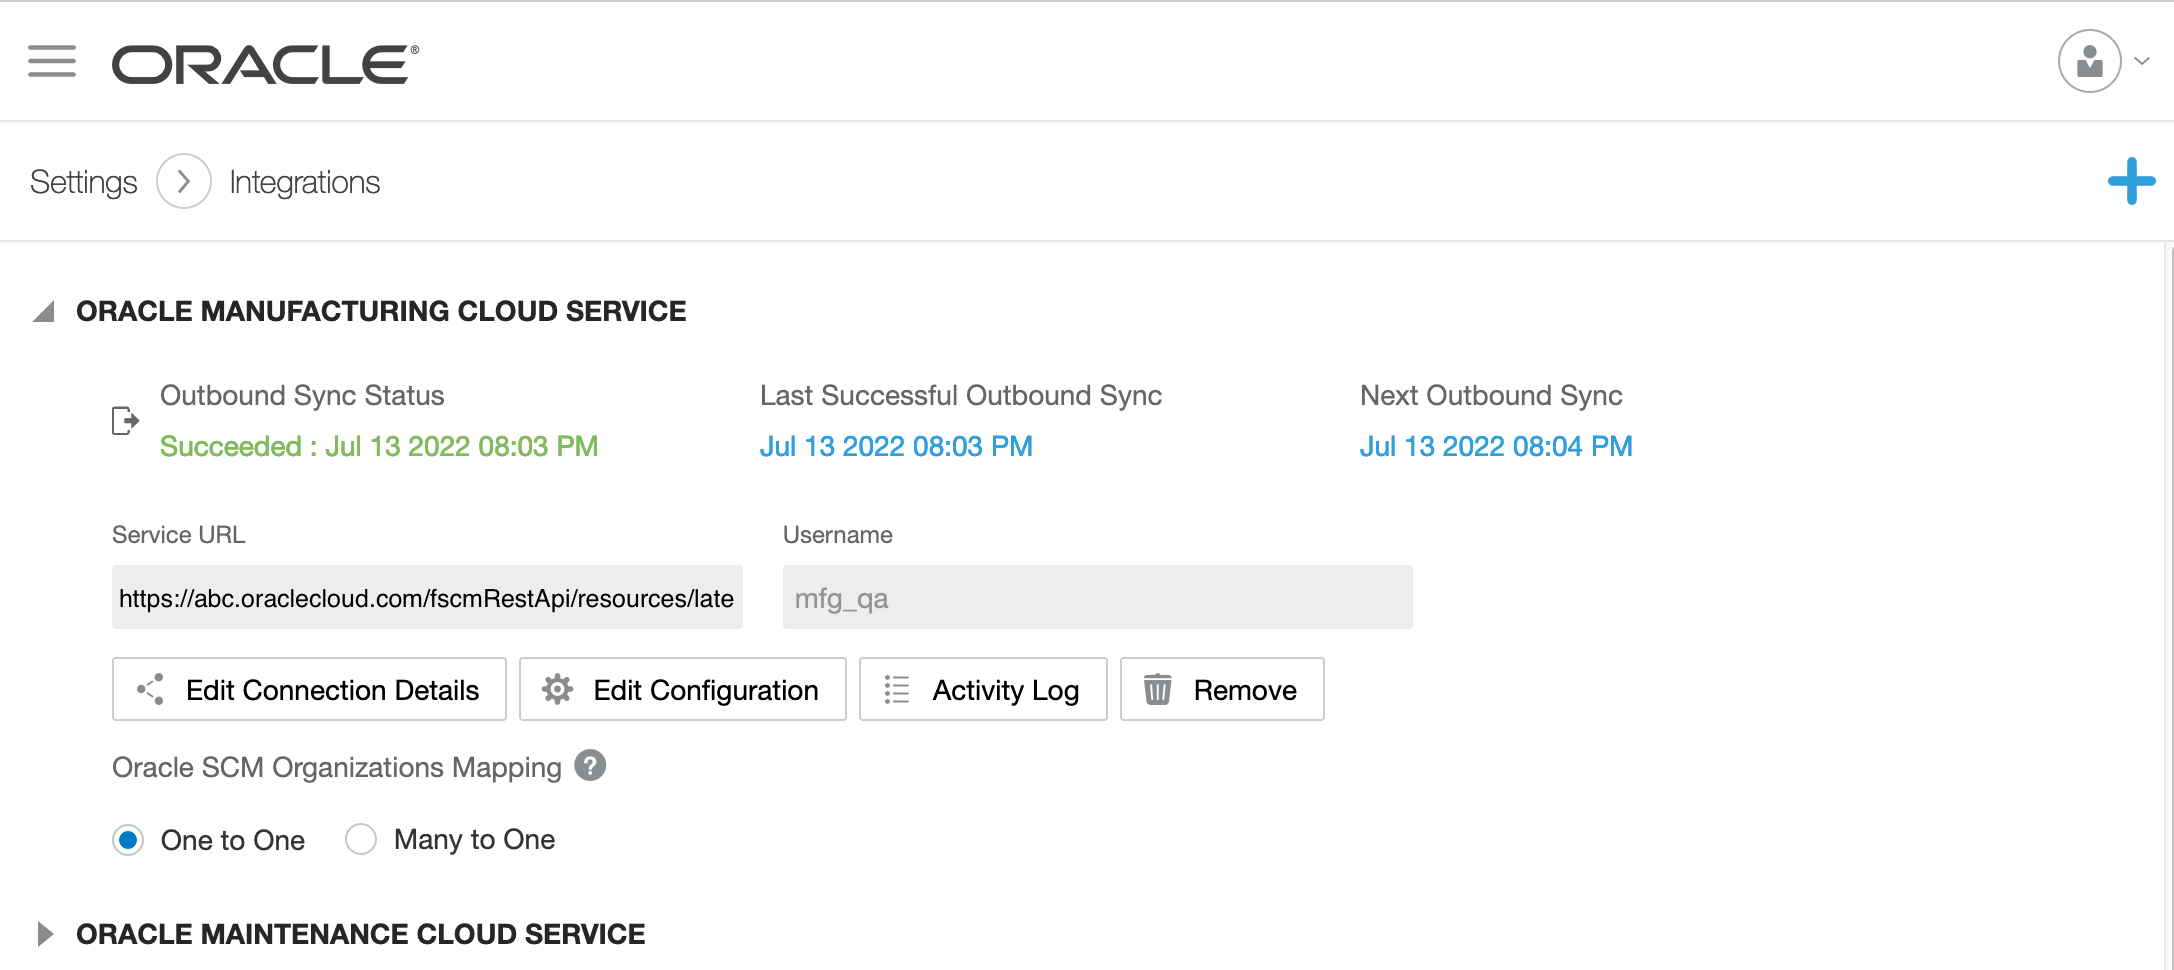The width and height of the screenshot is (2174, 970).
Task: Go to Integrations breadcrumb
Action: [305, 182]
